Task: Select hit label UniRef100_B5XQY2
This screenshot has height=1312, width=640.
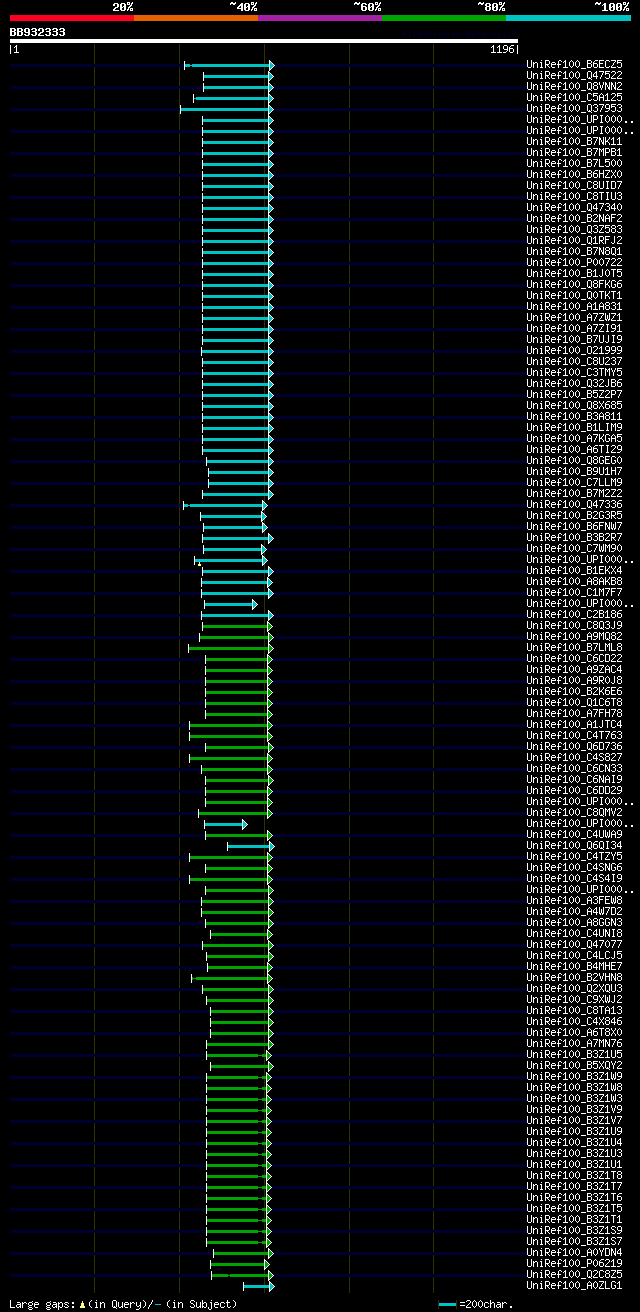Action: pos(574,1065)
